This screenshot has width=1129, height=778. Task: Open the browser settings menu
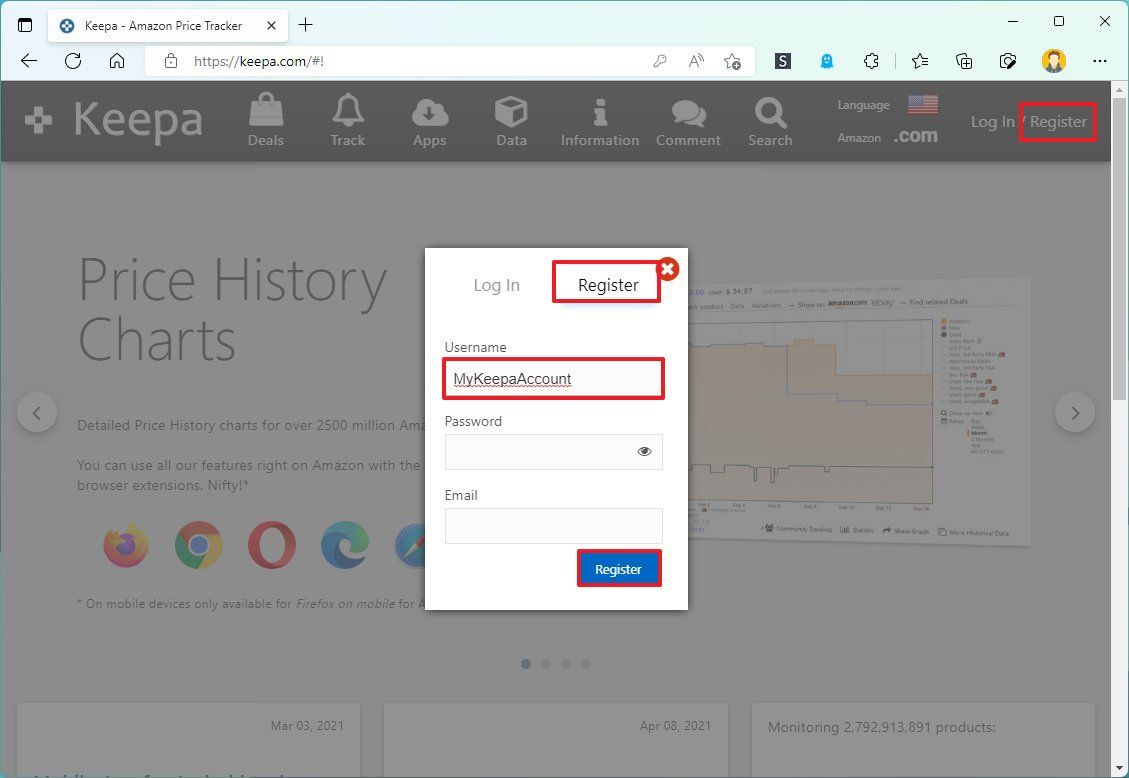[1100, 61]
